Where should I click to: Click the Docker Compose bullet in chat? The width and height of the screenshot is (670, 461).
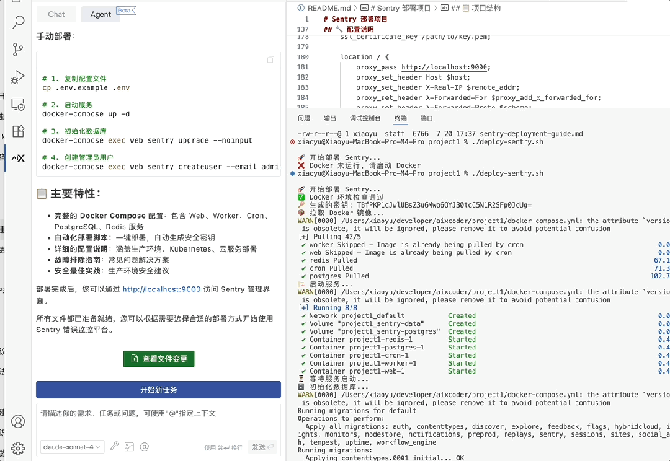(x=162, y=221)
